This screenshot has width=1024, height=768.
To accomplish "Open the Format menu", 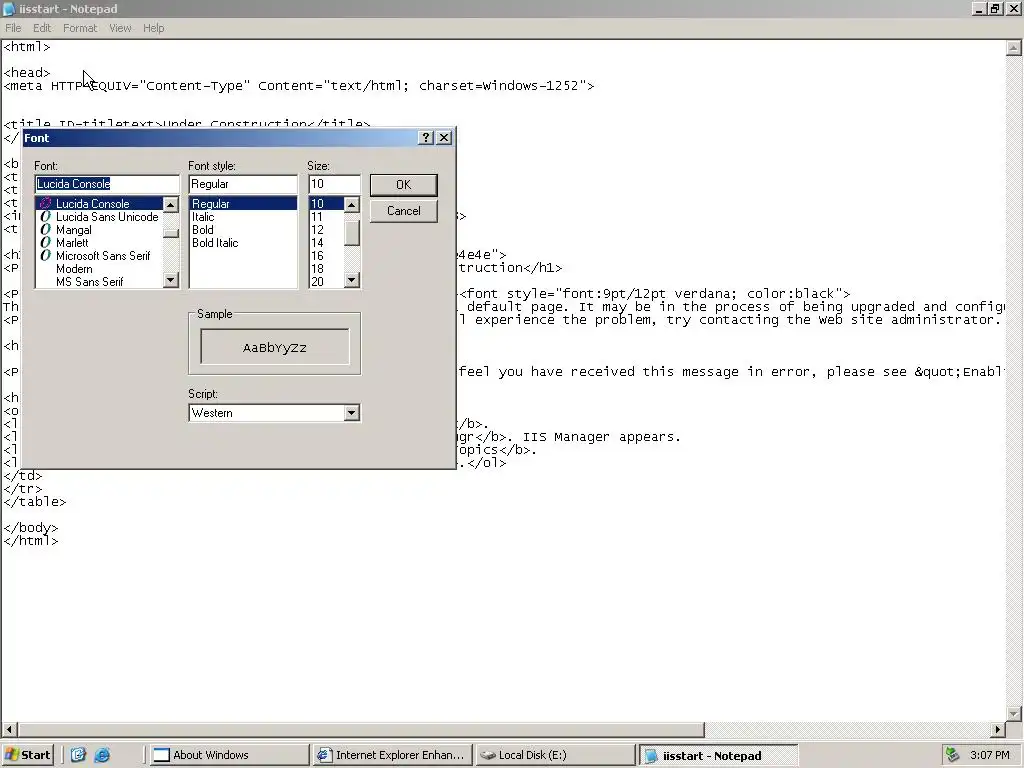I will pyautogui.click(x=80, y=28).
